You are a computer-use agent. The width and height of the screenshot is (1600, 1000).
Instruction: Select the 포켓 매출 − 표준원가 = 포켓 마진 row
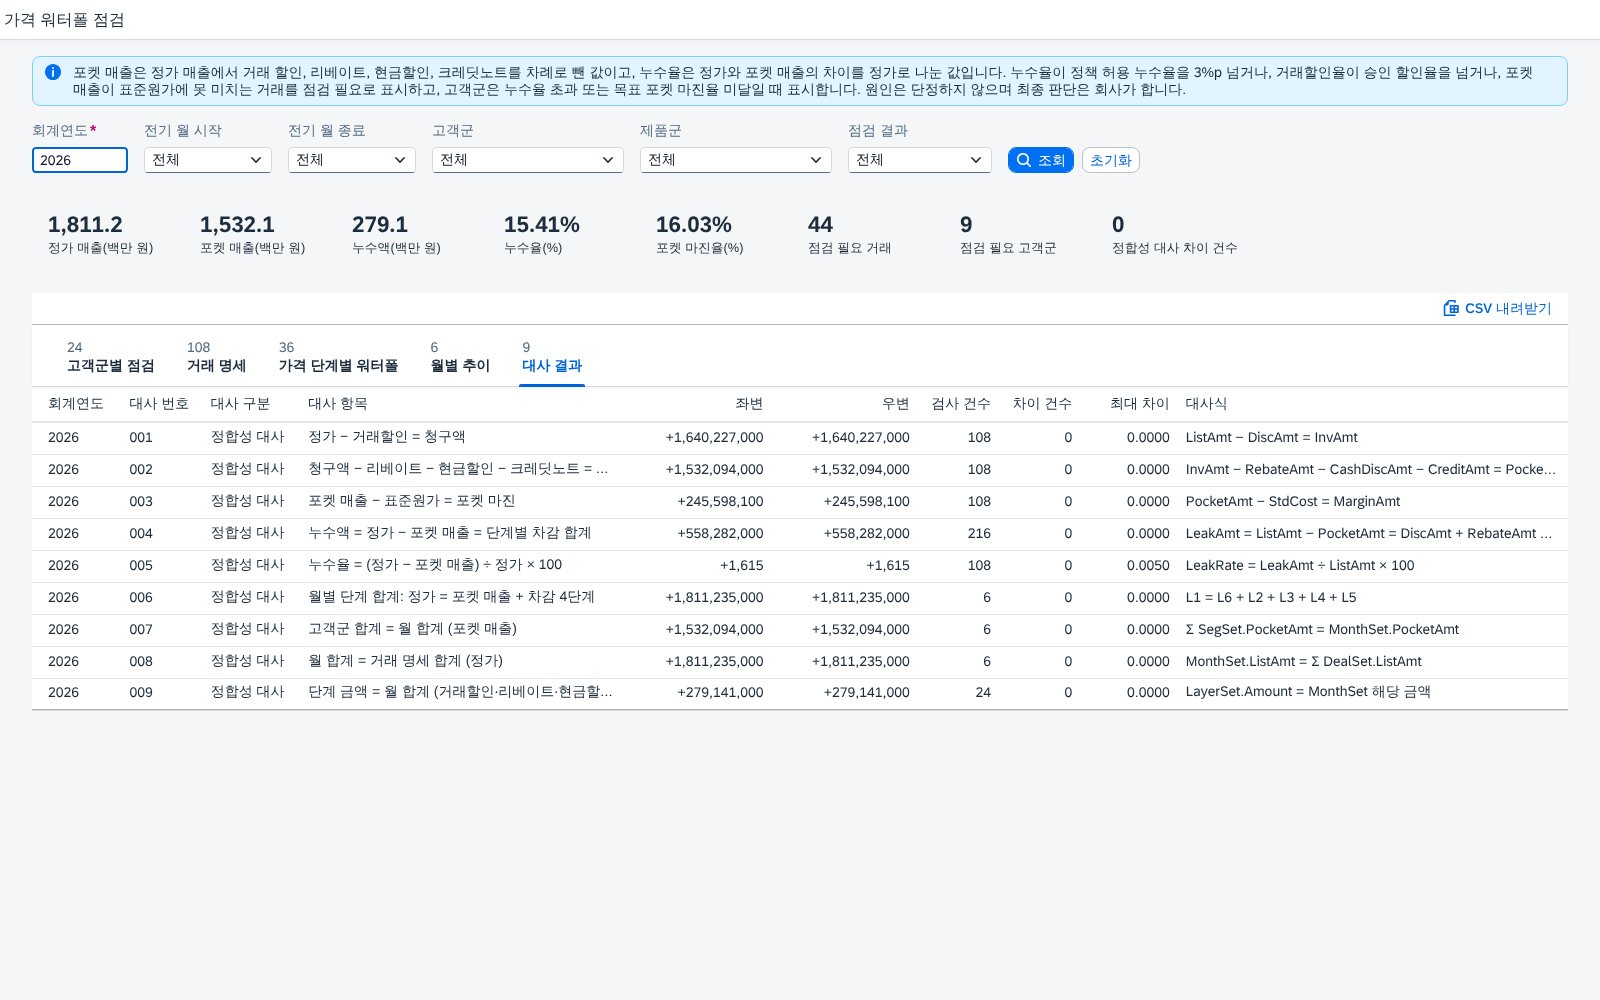tap(800, 502)
